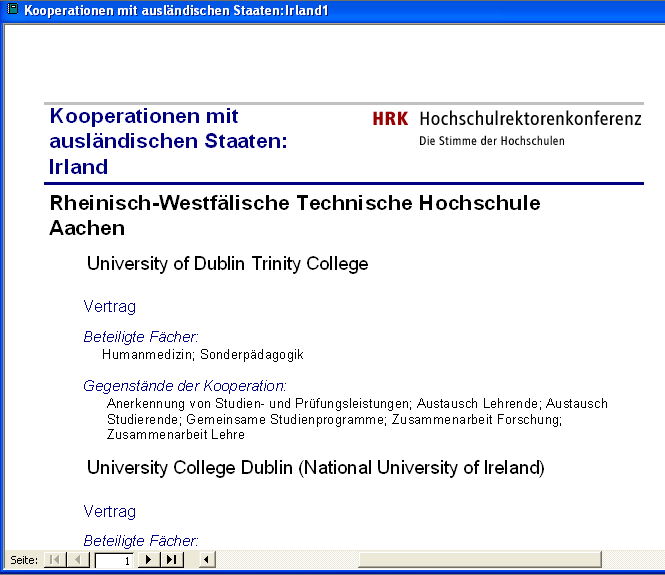Click 'University of Dublin Trinity College'
Viewport: 665px width, 575px height.
pyautogui.click(x=227, y=264)
